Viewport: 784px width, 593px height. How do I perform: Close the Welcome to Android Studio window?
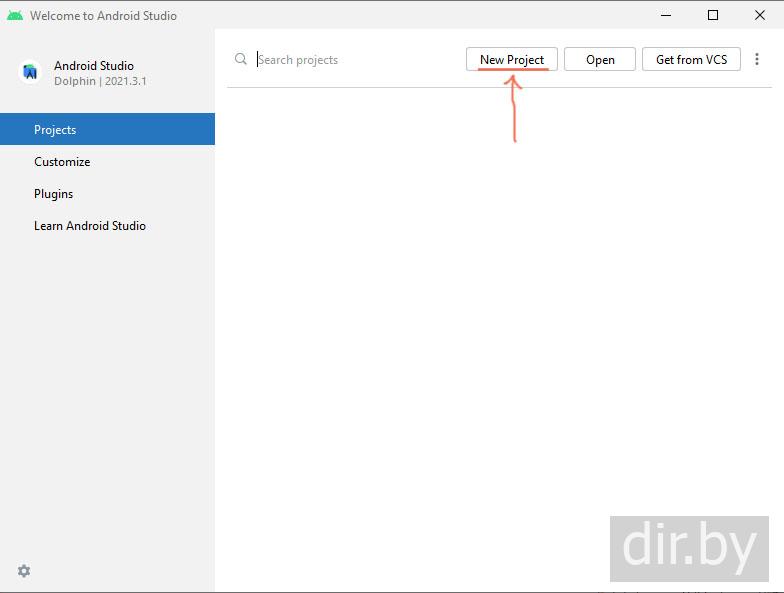coord(758,15)
